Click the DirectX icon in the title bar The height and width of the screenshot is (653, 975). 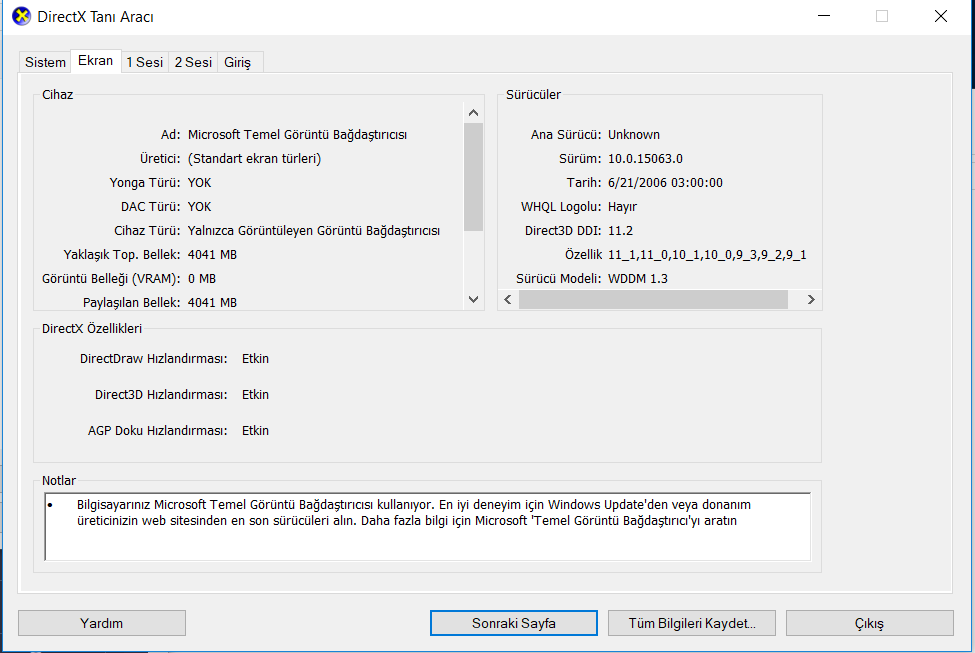21,16
